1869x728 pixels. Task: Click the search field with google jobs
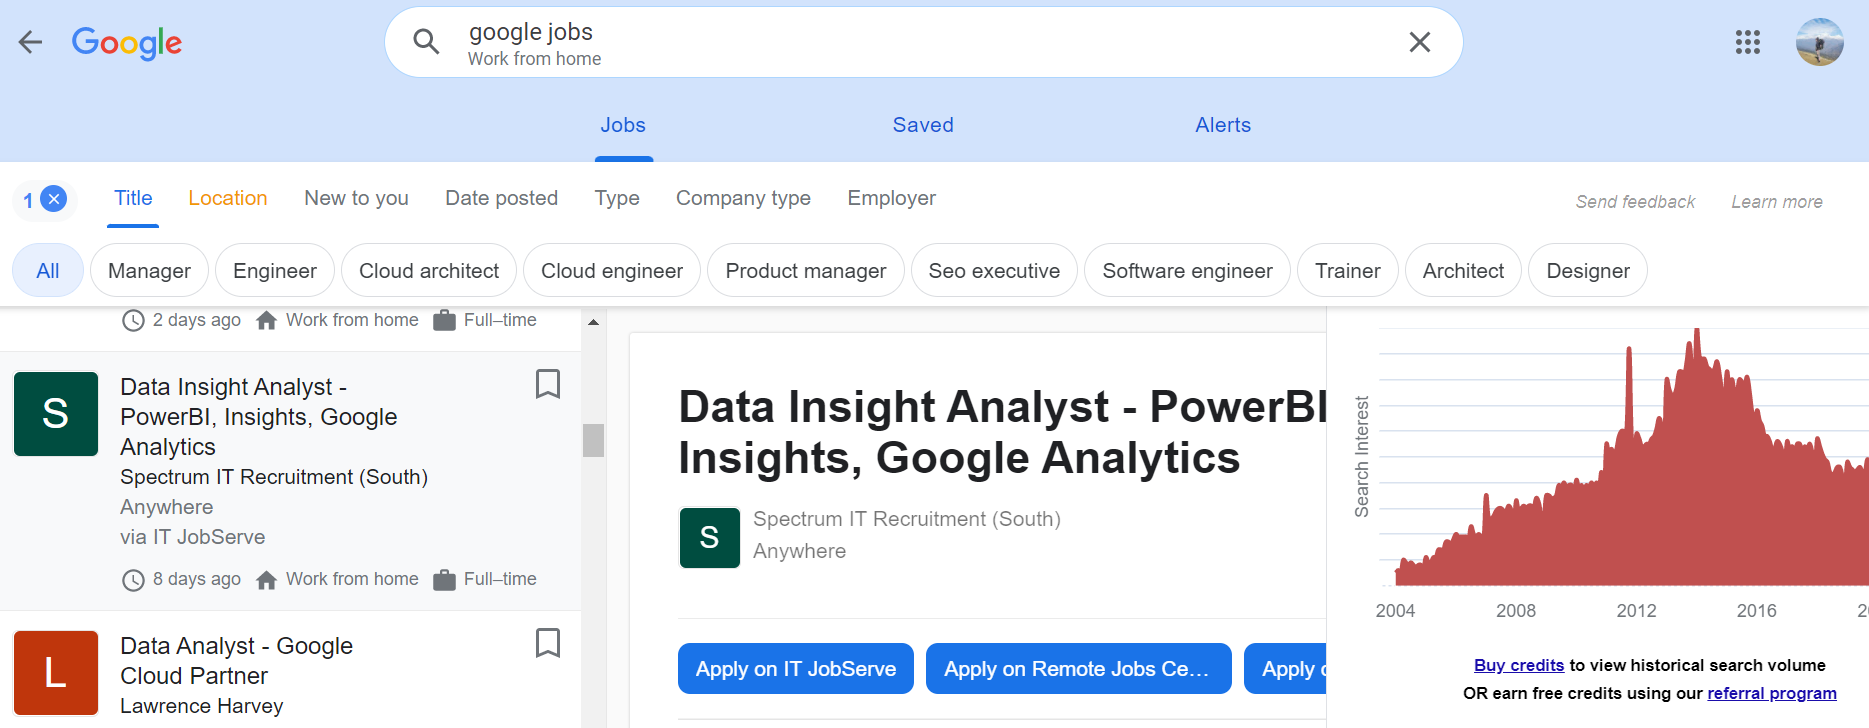click(924, 42)
